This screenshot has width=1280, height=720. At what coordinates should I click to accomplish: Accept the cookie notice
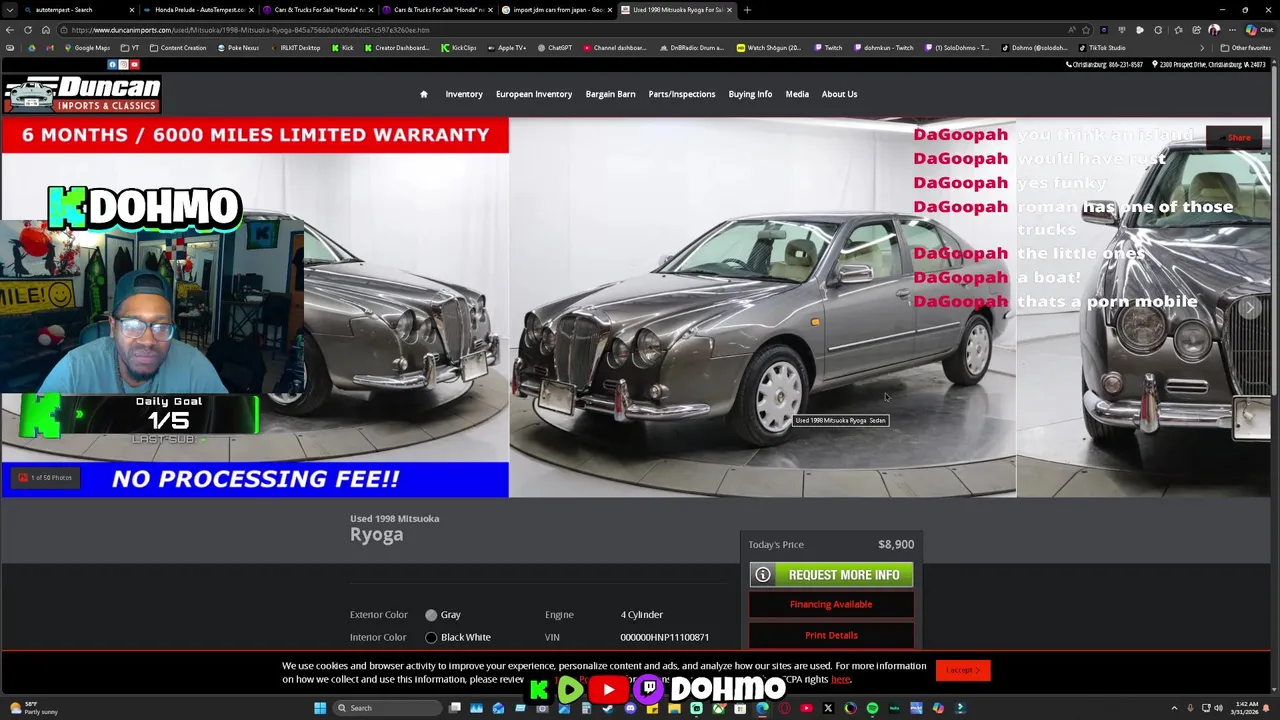(x=963, y=670)
